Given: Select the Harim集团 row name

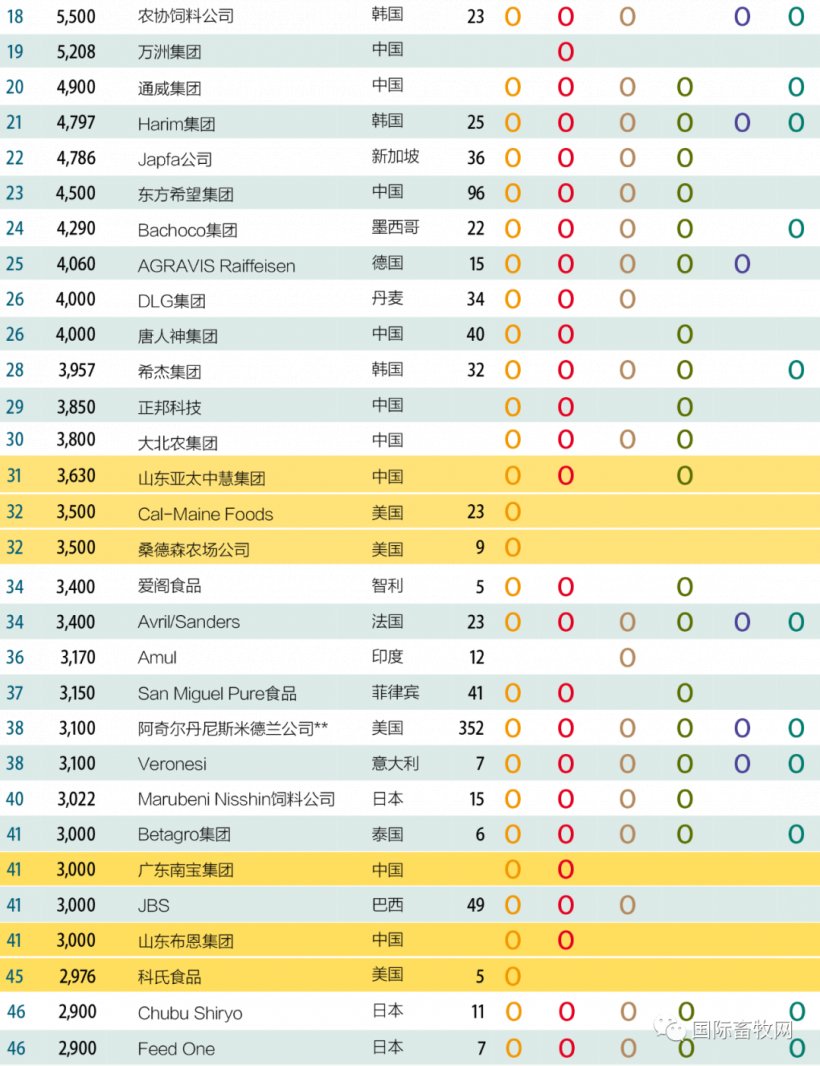Looking at the screenshot, I should tap(176, 124).
